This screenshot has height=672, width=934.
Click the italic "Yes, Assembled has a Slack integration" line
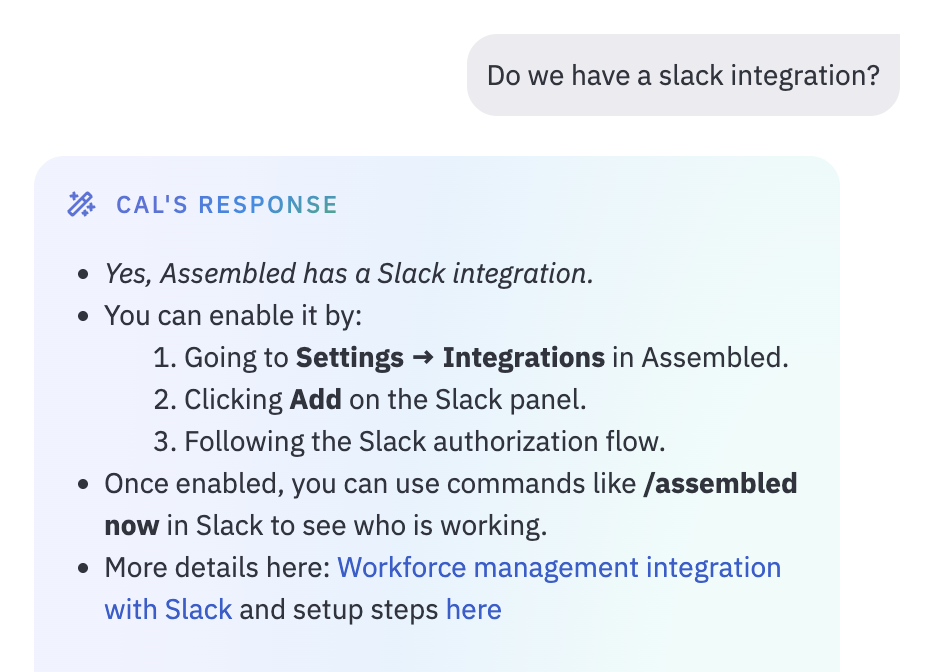(x=349, y=274)
